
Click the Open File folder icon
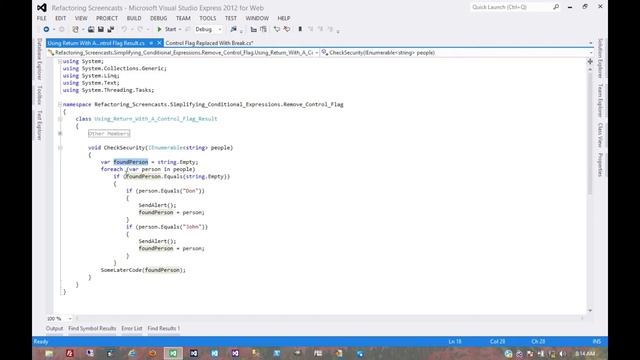pyautogui.click(x=91, y=29)
